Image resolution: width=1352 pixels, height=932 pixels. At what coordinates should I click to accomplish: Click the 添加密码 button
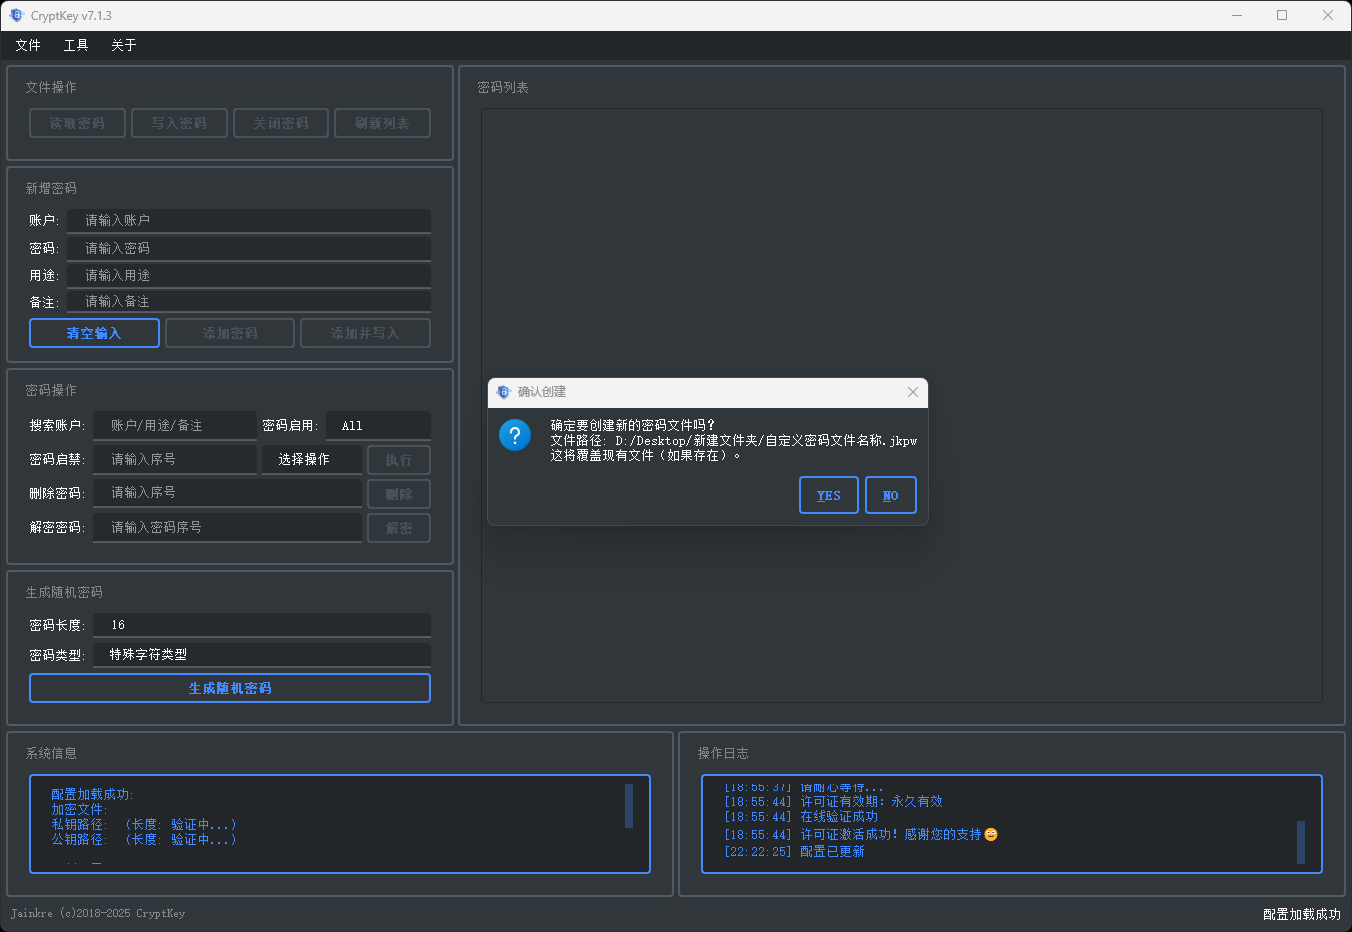point(230,333)
